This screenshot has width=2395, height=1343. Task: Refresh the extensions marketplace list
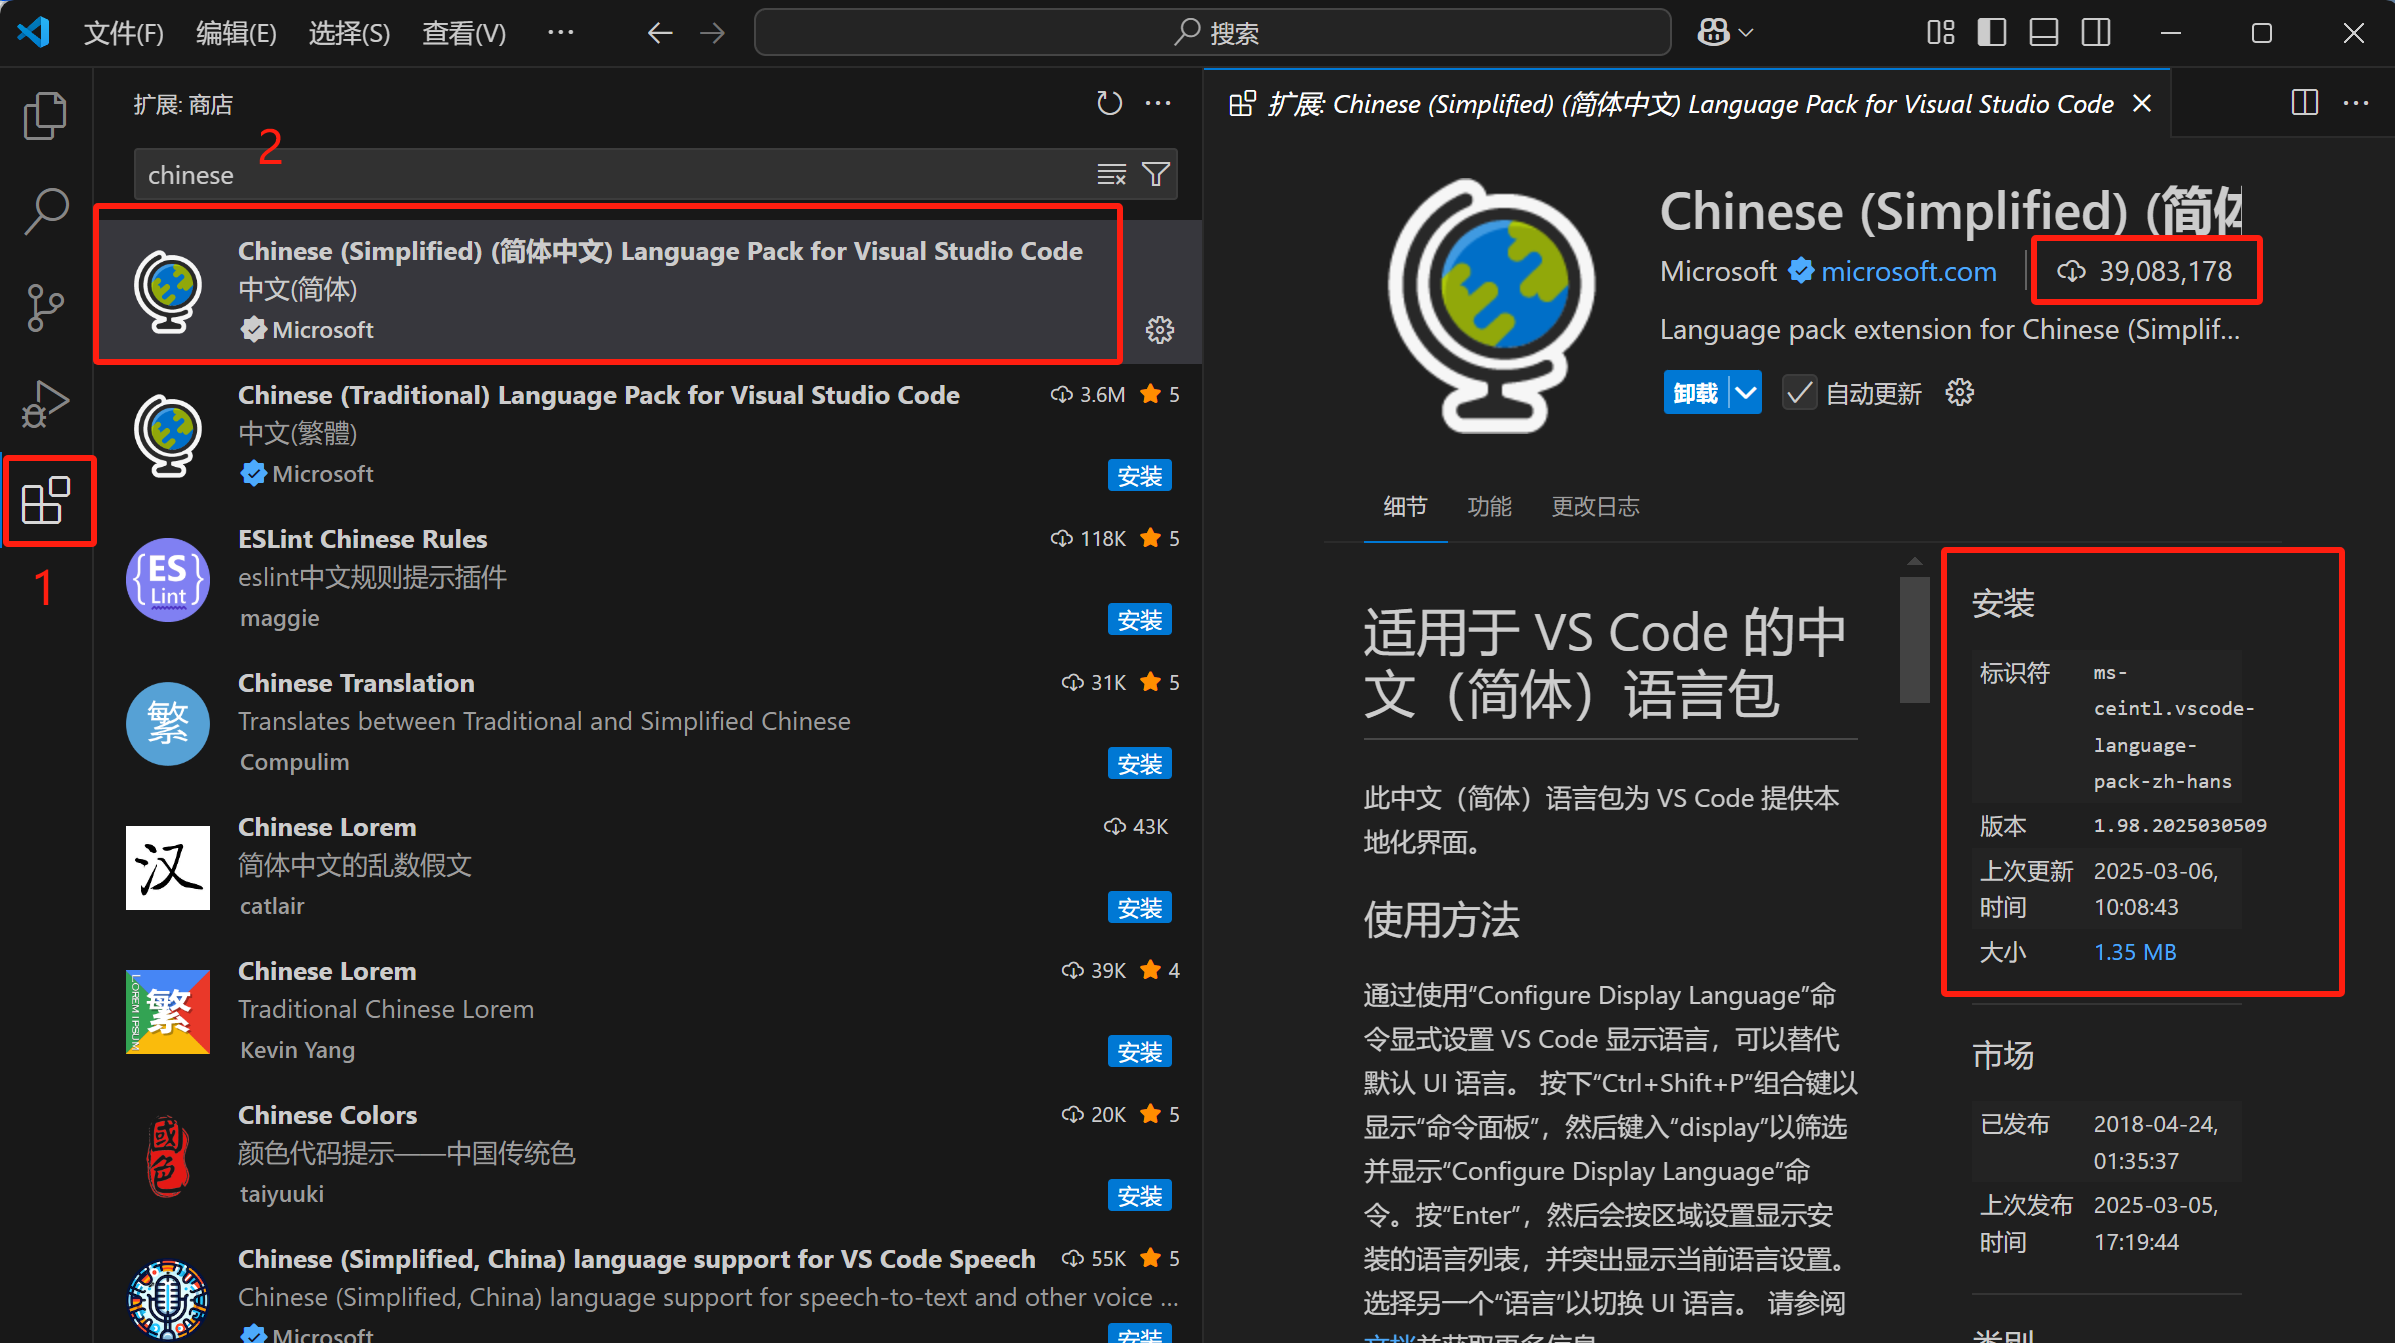1109,104
